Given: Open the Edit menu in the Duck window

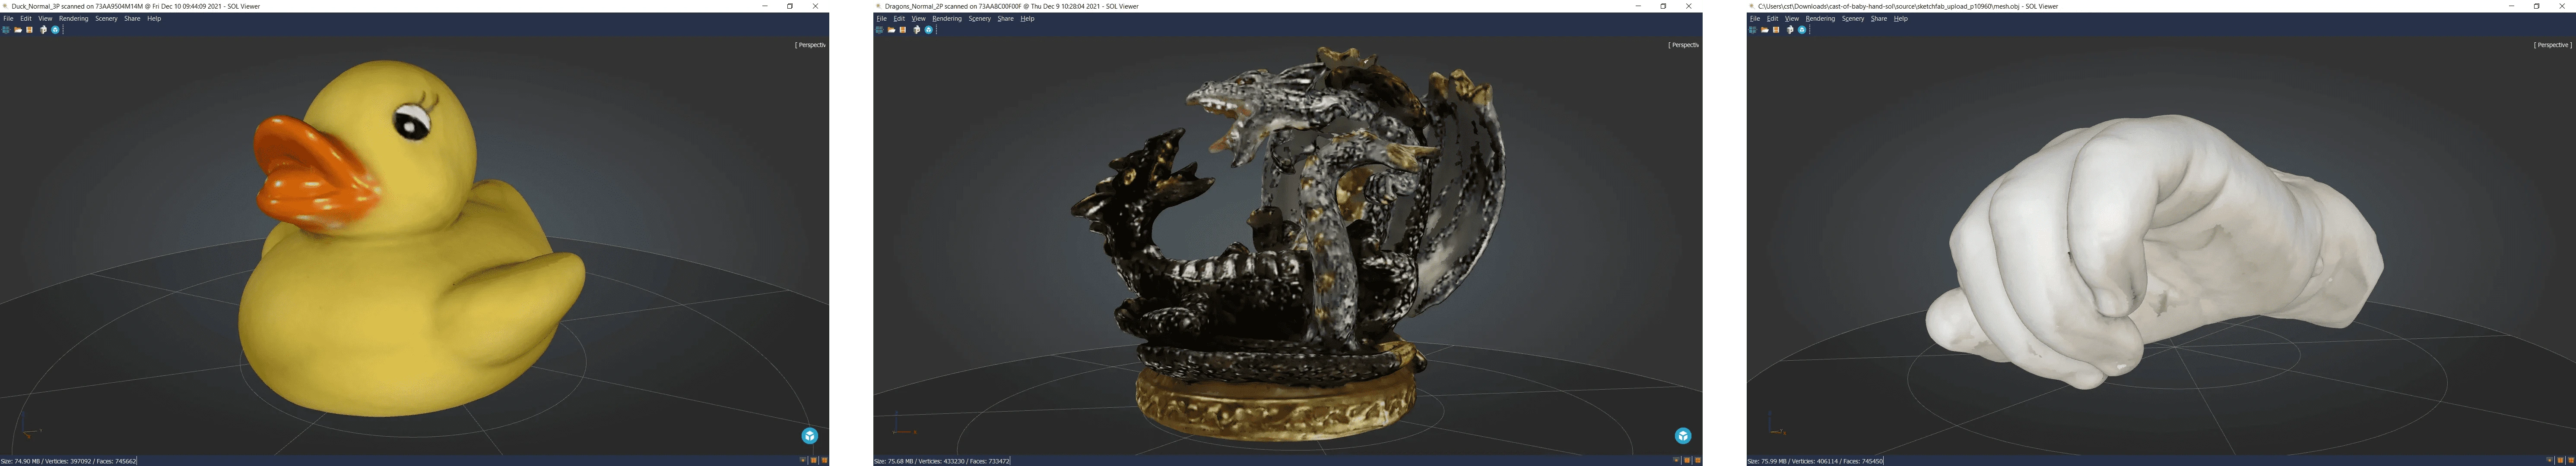Looking at the screenshot, I should (26, 18).
